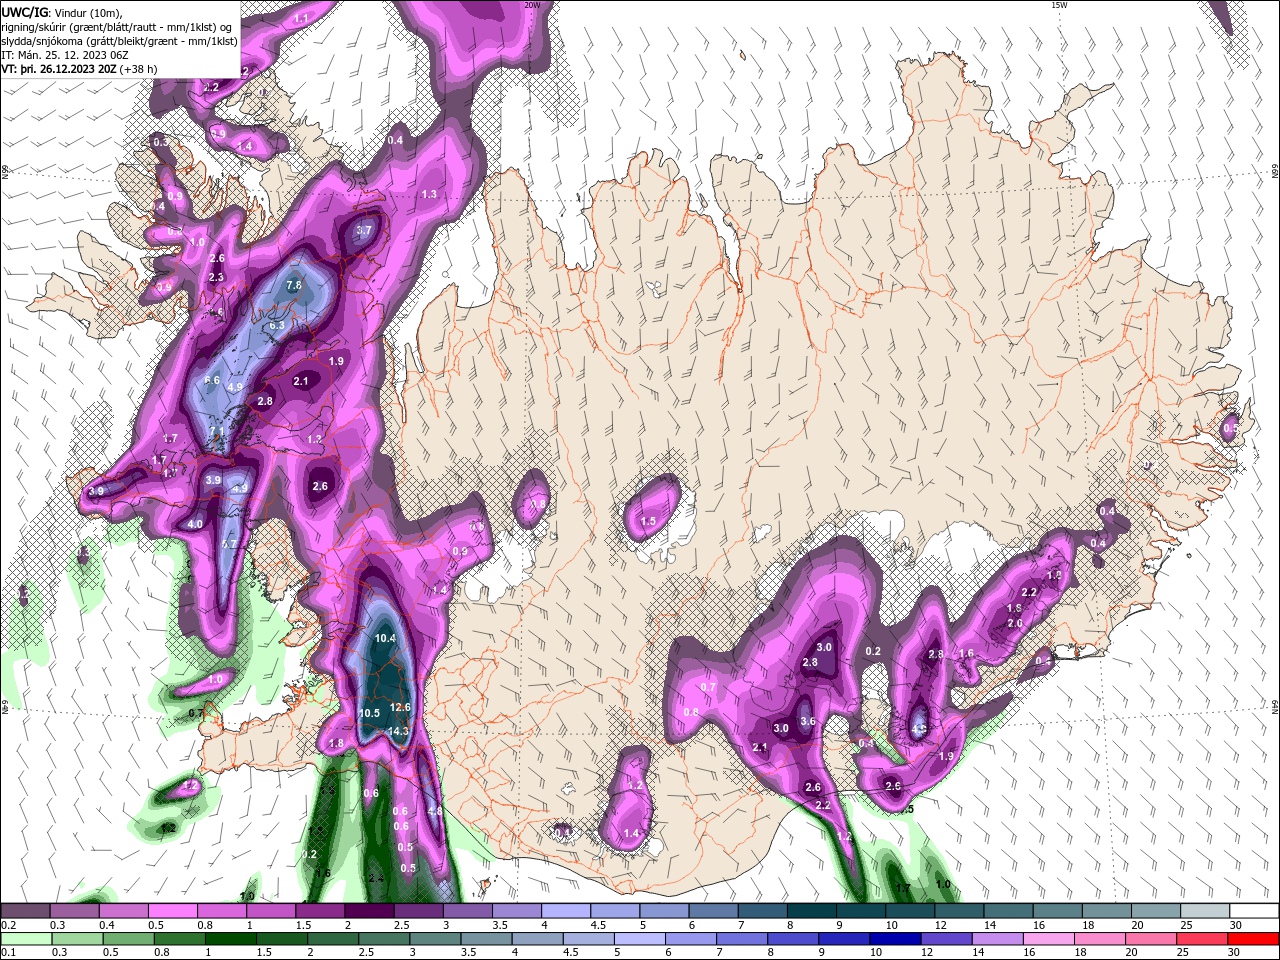Click the 4.0 precipitation value on the map

click(195, 524)
